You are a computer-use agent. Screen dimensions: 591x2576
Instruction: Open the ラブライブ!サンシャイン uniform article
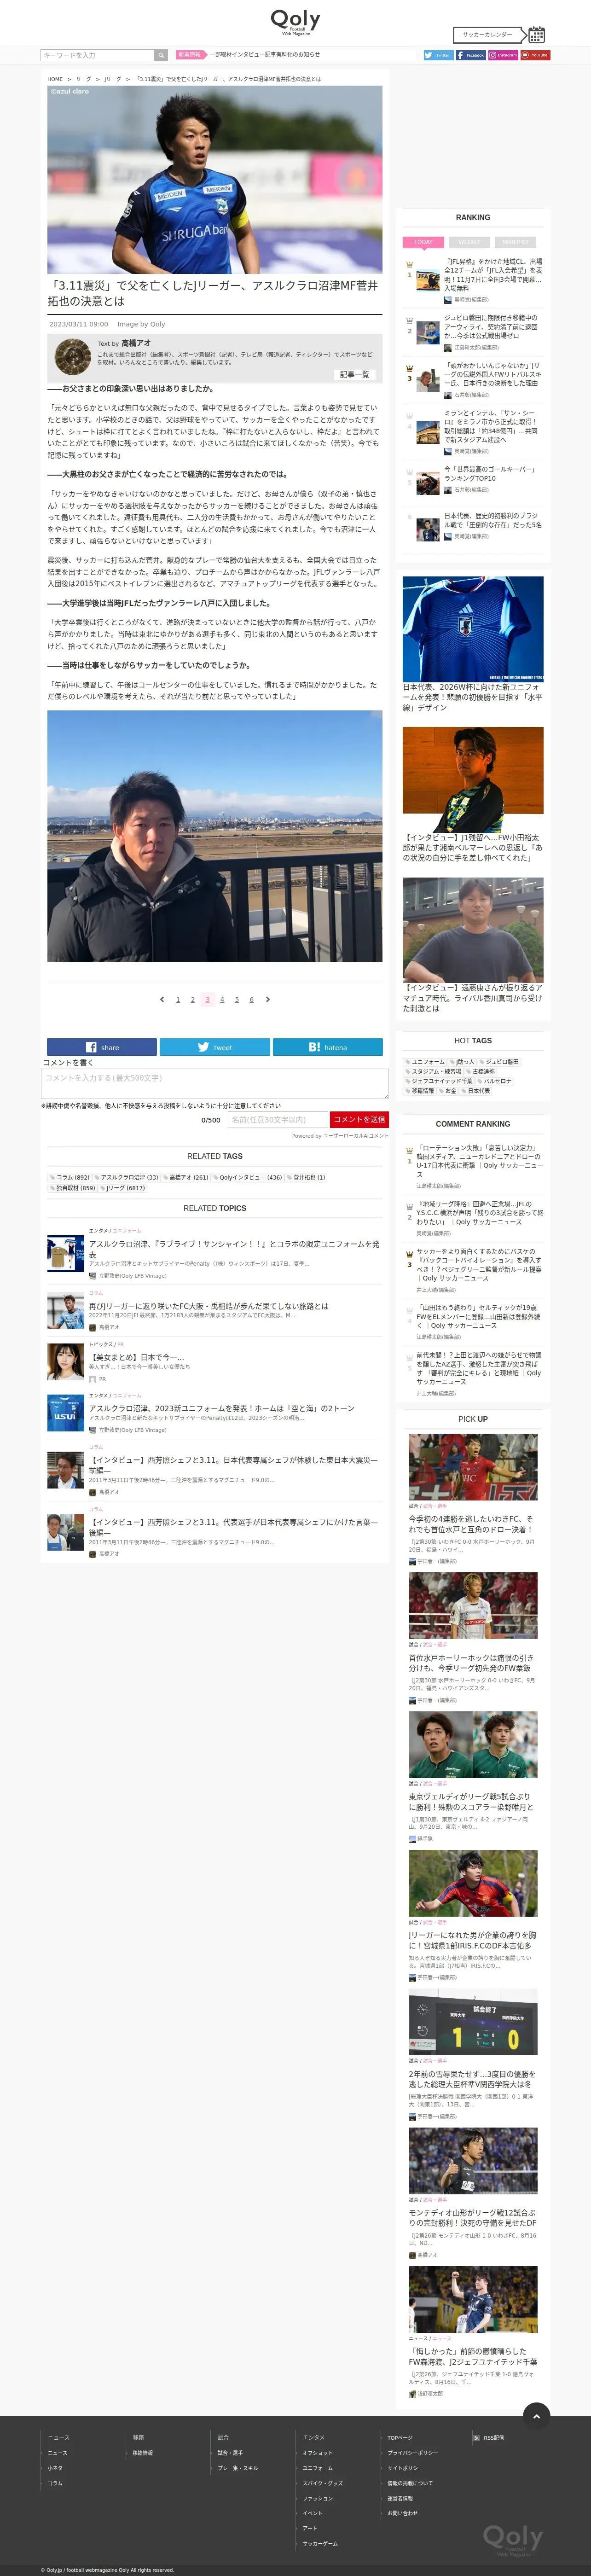coord(234,1249)
